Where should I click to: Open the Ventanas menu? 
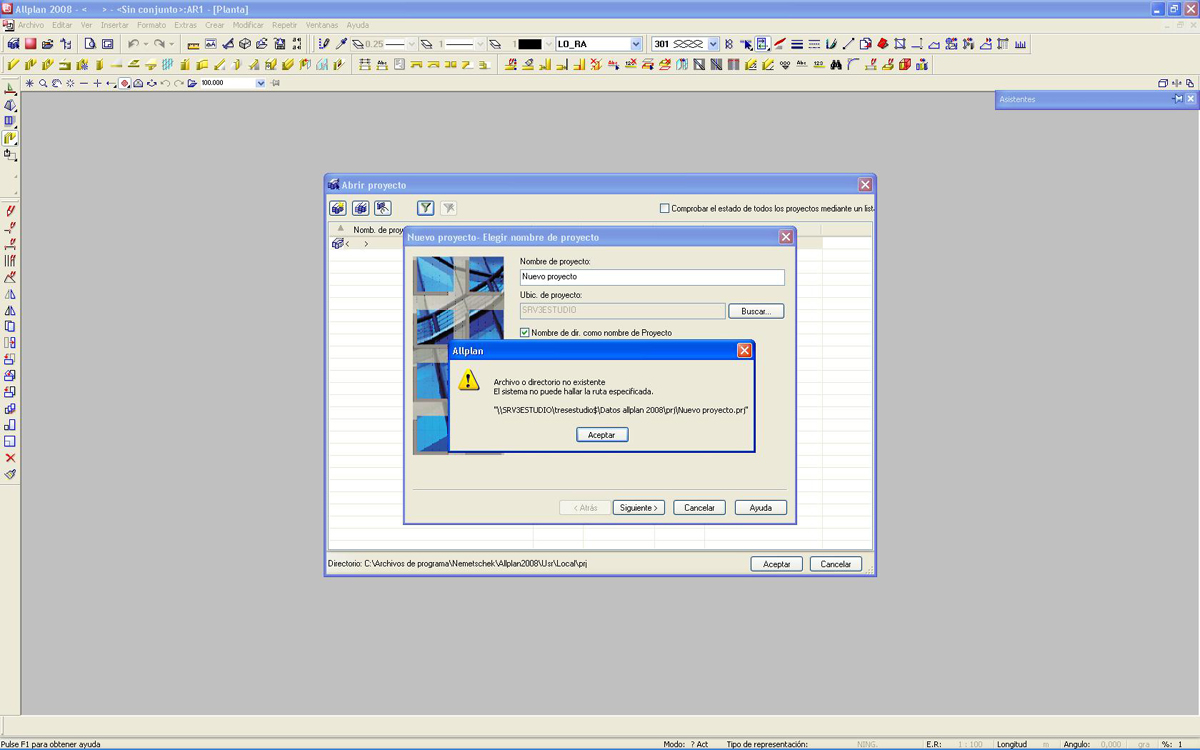click(322, 25)
